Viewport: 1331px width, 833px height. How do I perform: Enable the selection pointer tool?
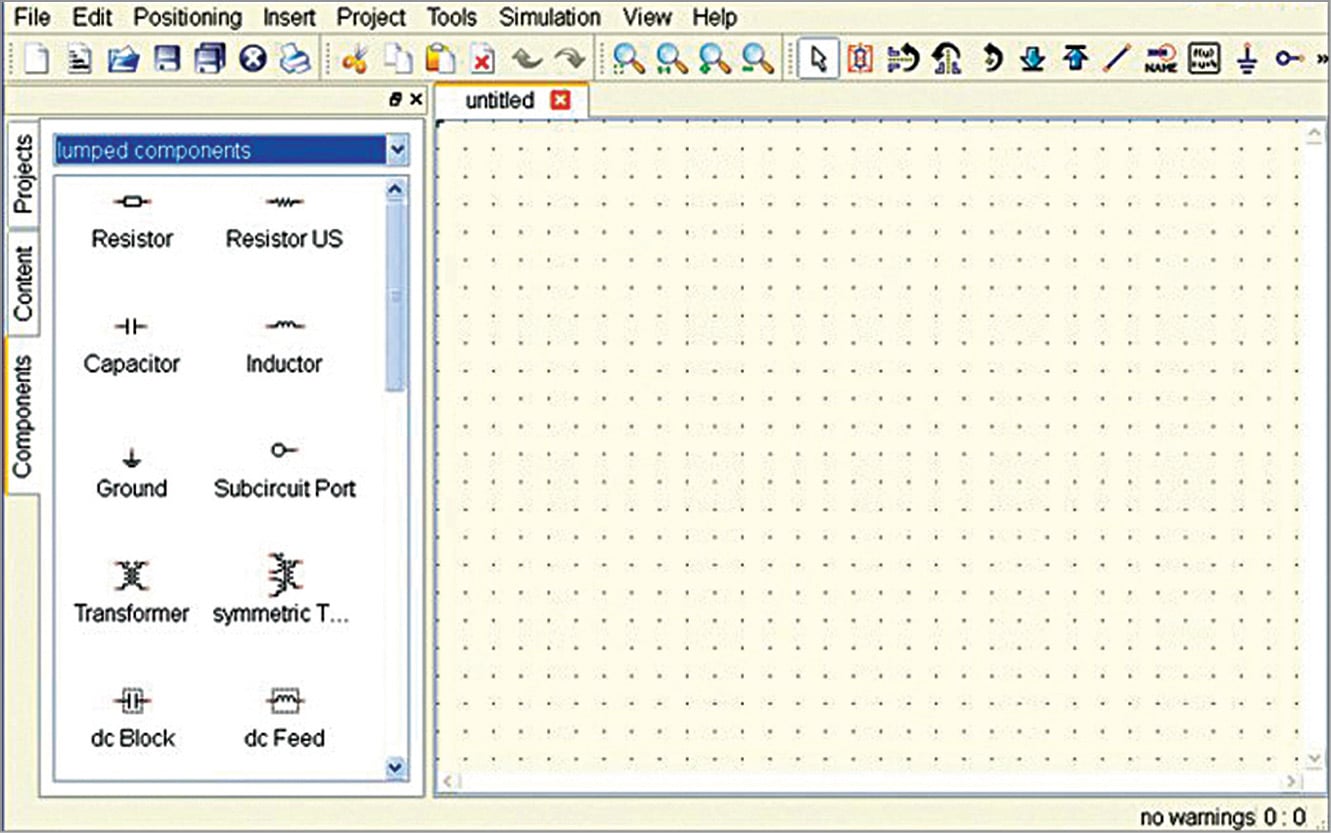click(818, 58)
